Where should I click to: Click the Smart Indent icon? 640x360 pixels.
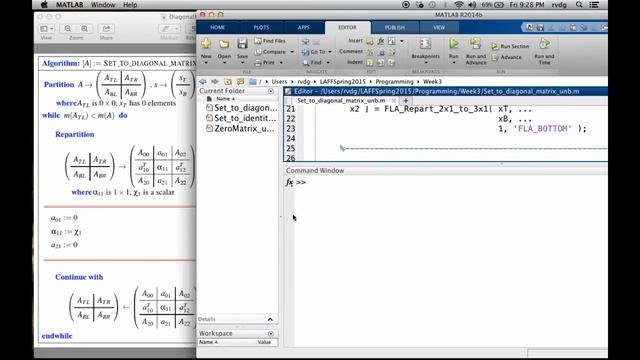click(x=369, y=62)
